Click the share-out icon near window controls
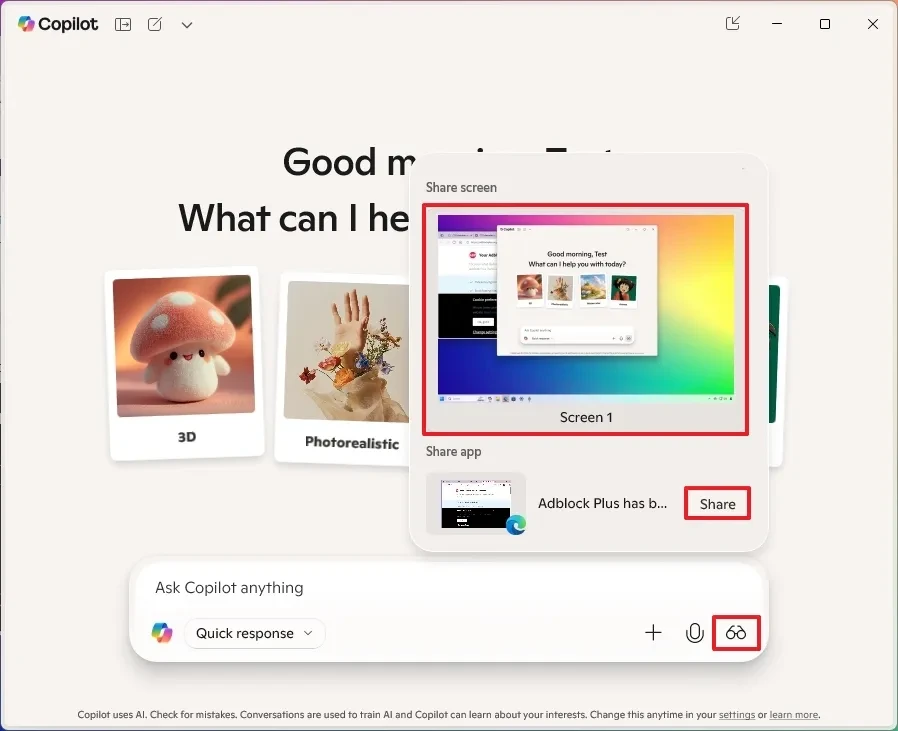 tap(733, 24)
